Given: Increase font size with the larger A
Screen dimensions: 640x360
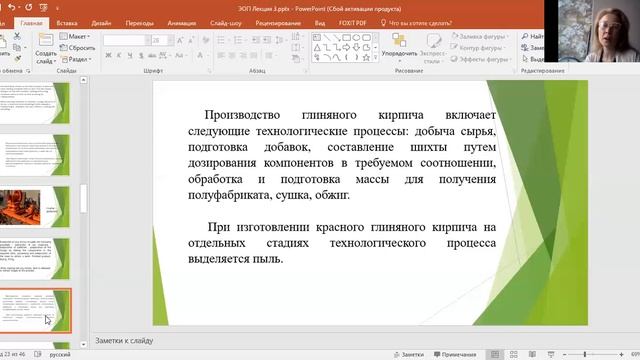Looking at the screenshot, I should pos(180,40).
